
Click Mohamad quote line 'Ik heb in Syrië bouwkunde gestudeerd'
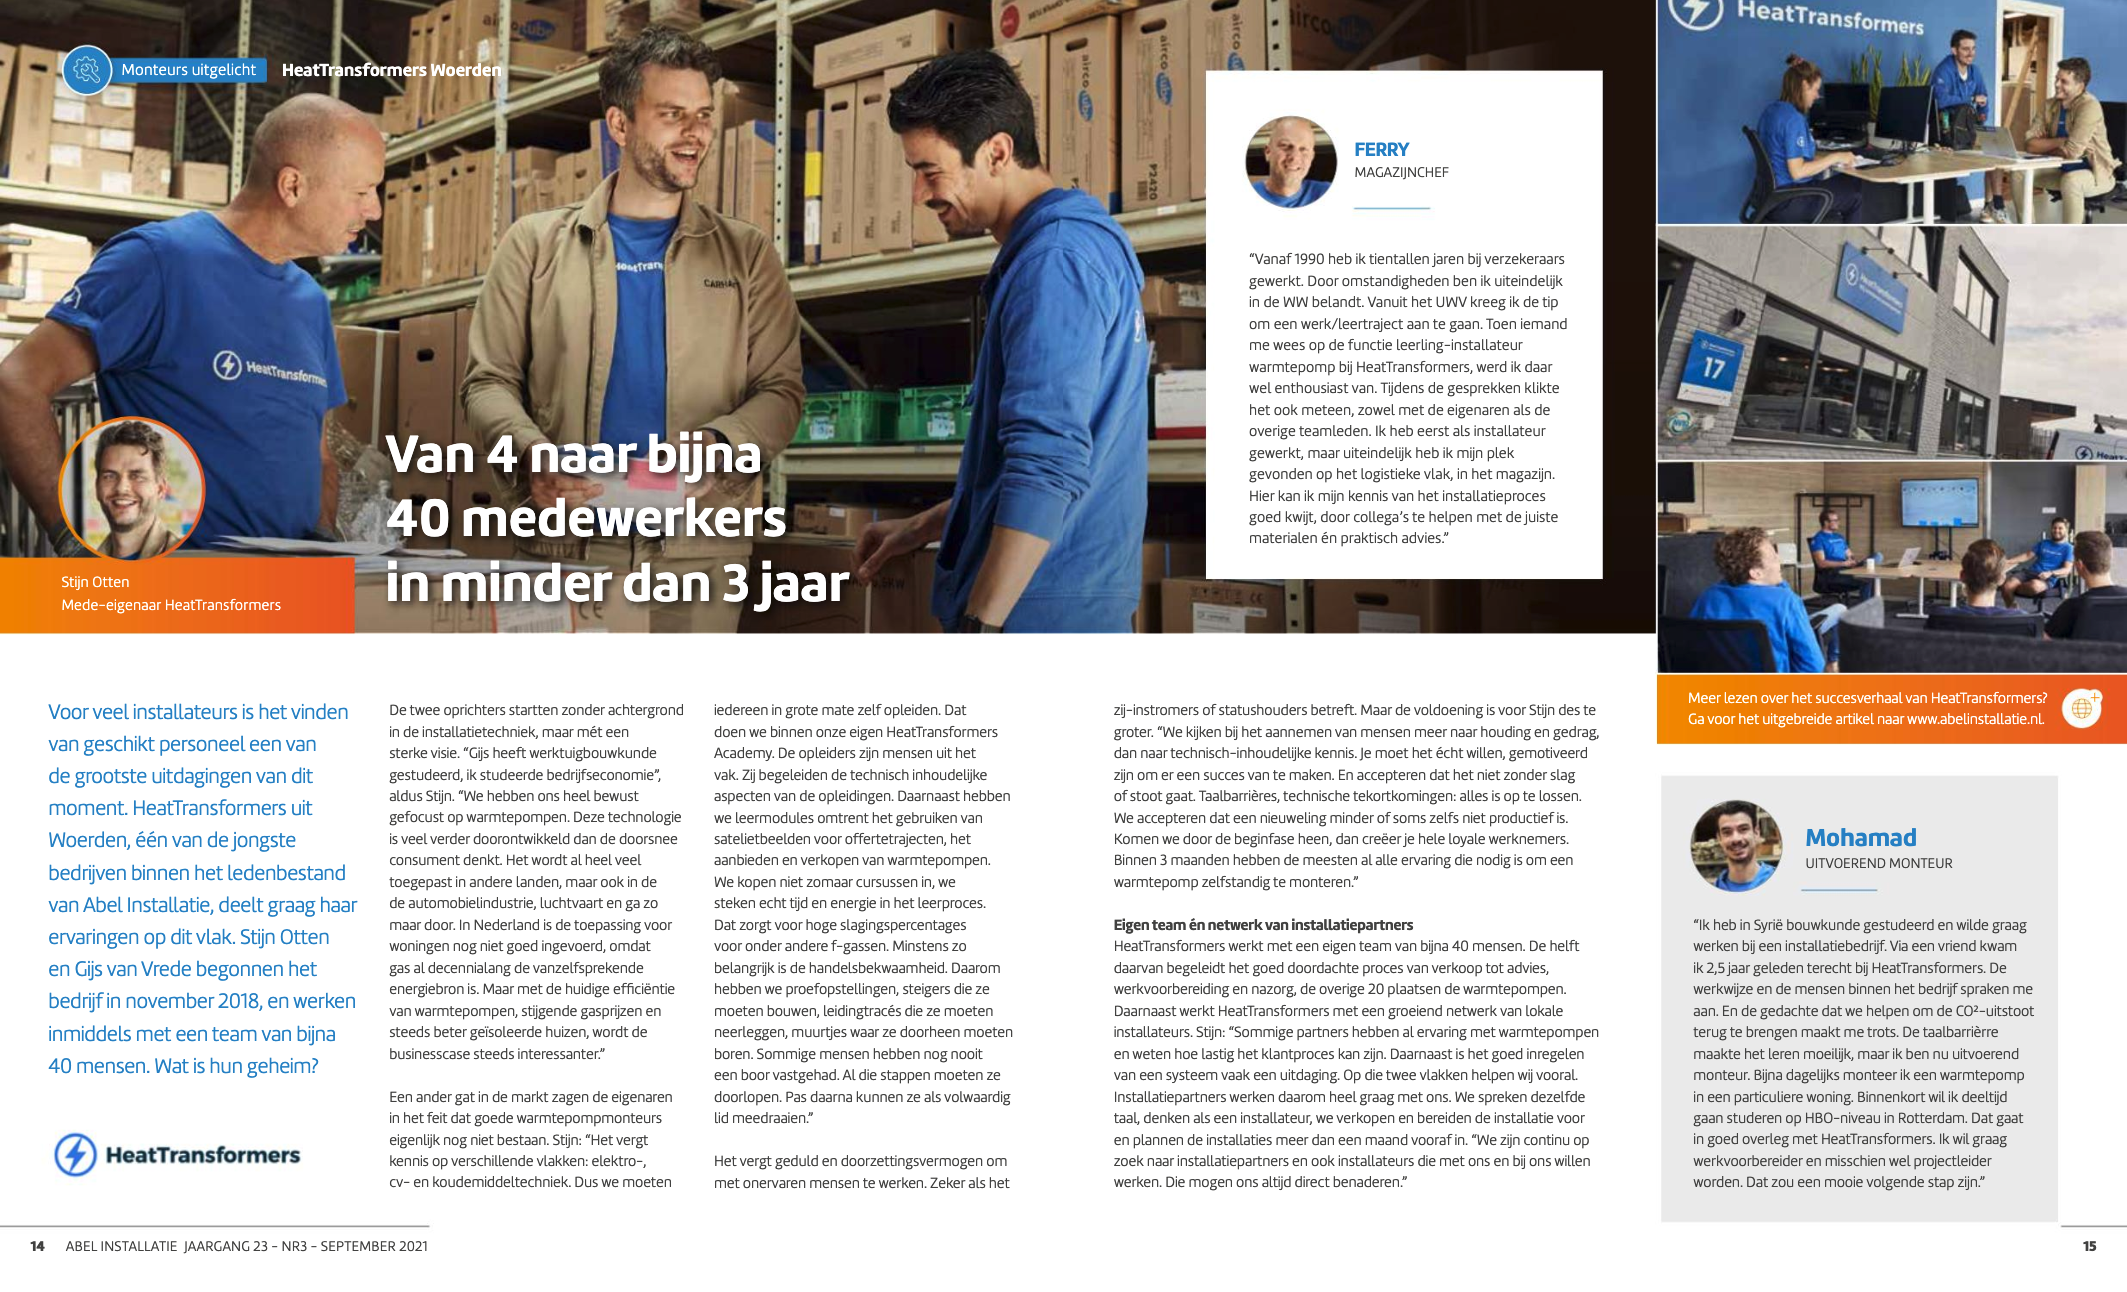[1859, 925]
